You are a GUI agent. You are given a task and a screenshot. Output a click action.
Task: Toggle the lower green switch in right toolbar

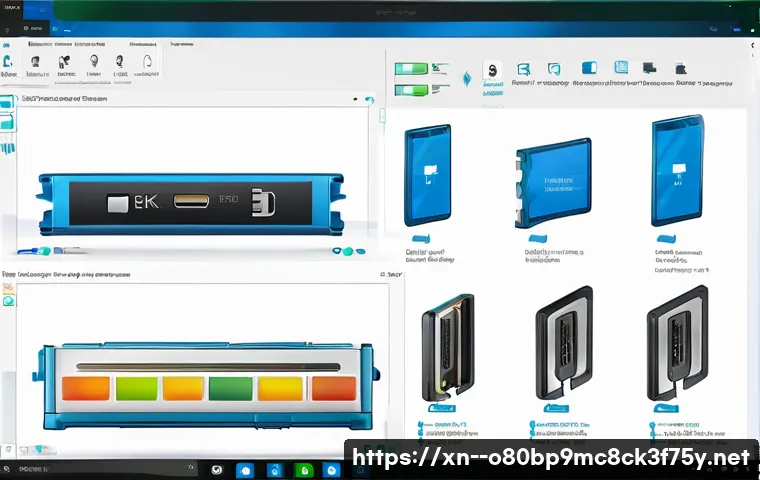click(411, 90)
